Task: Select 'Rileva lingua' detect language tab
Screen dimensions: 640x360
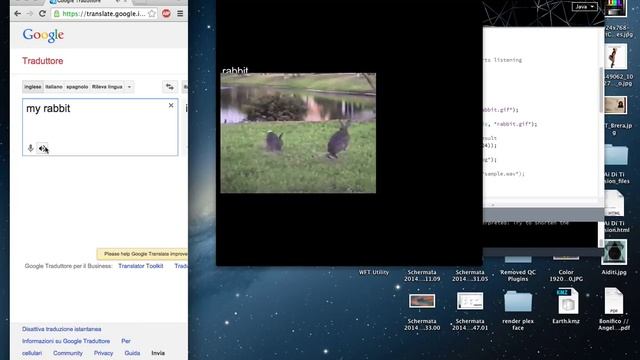Action: (107, 87)
